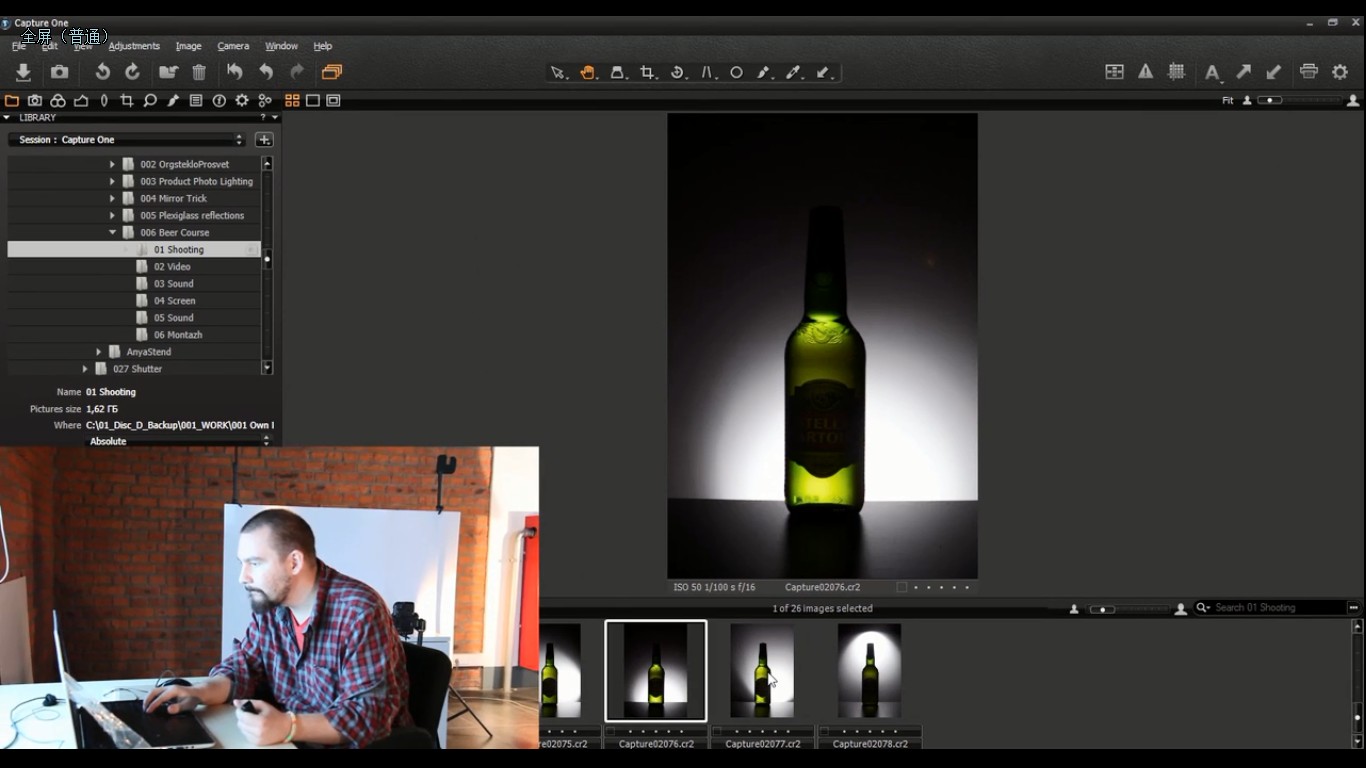
Task: Collapse the LIBRARY panel header triangle
Action: 7,118
